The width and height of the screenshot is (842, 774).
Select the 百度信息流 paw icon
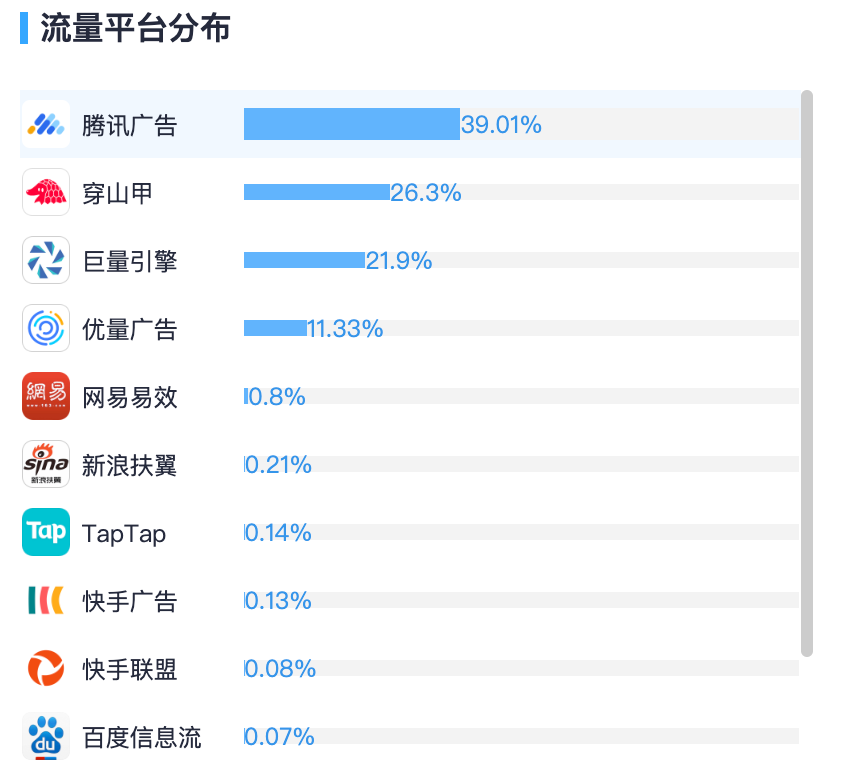[x=46, y=736]
